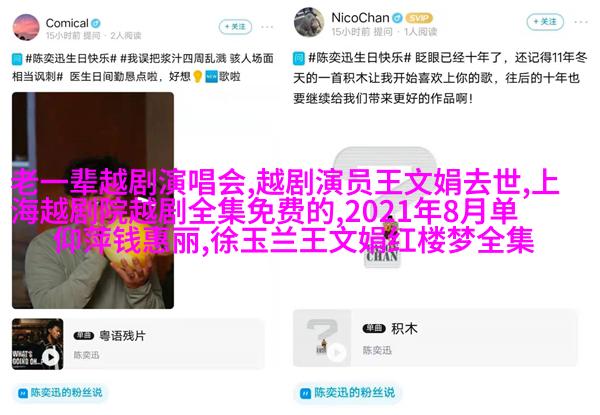Click the topic icon before NicoChan's hashtag
The width and height of the screenshot is (600, 415).
coord(299,58)
